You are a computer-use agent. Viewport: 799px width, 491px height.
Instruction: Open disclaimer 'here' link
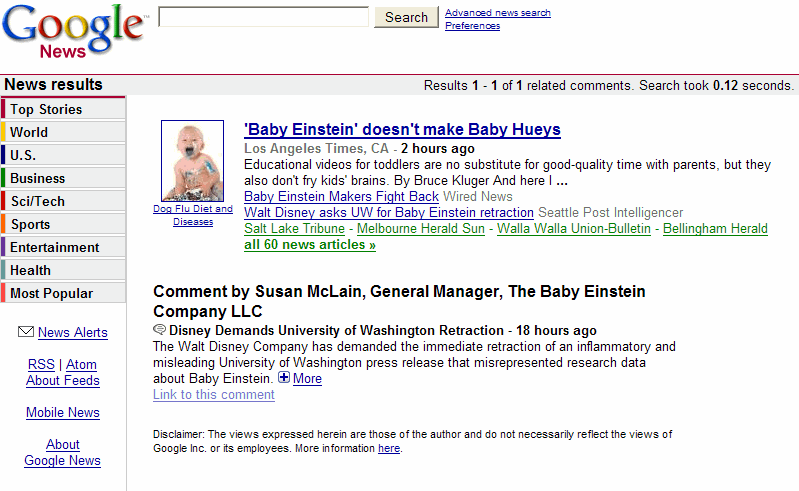[389, 448]
